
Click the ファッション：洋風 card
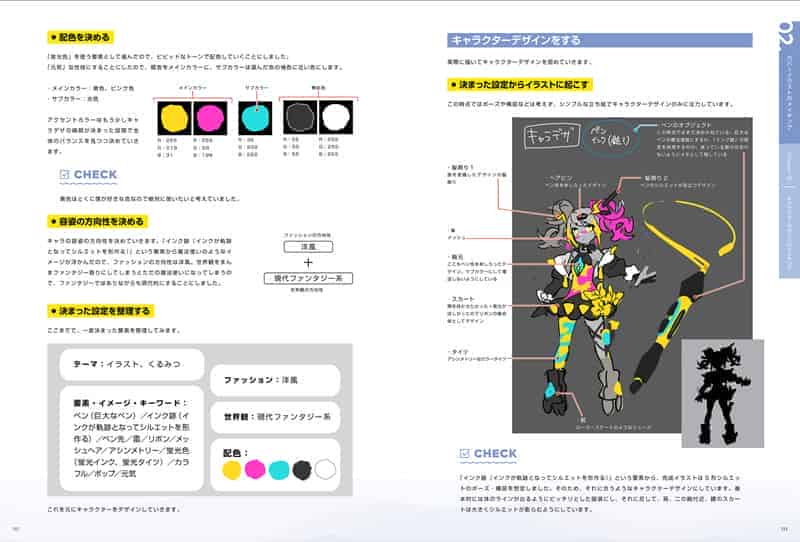tap(275, 380)
